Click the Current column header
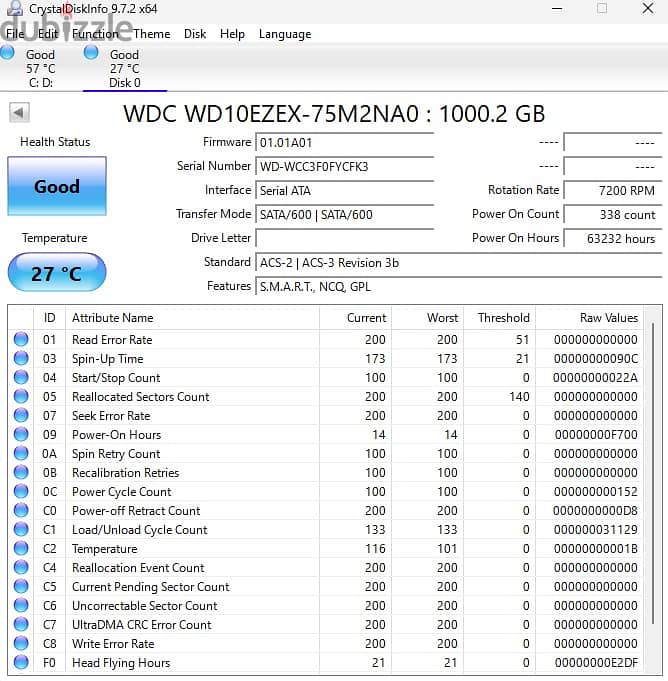 355,317
